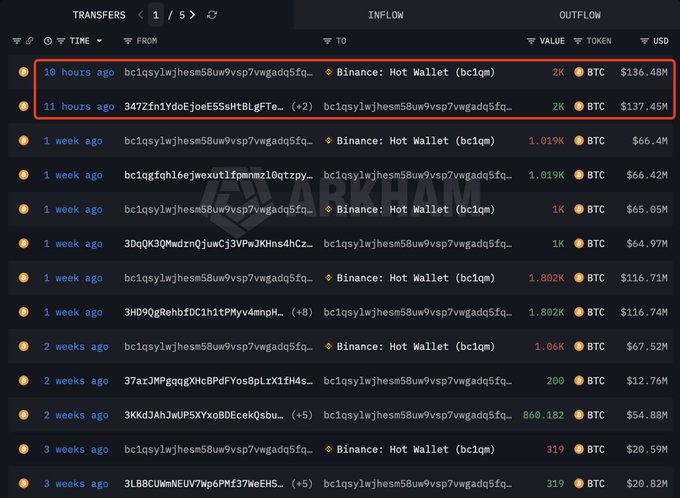Click the BTC token in $116.71M row

[x=589, y=278]
